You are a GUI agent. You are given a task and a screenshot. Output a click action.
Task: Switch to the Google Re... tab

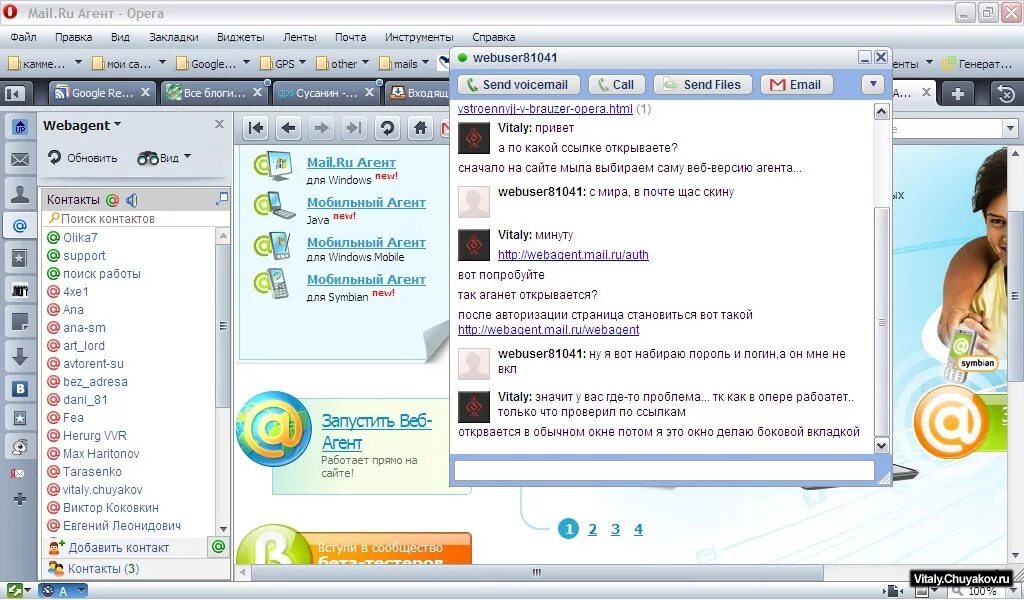tap(103, 93)
